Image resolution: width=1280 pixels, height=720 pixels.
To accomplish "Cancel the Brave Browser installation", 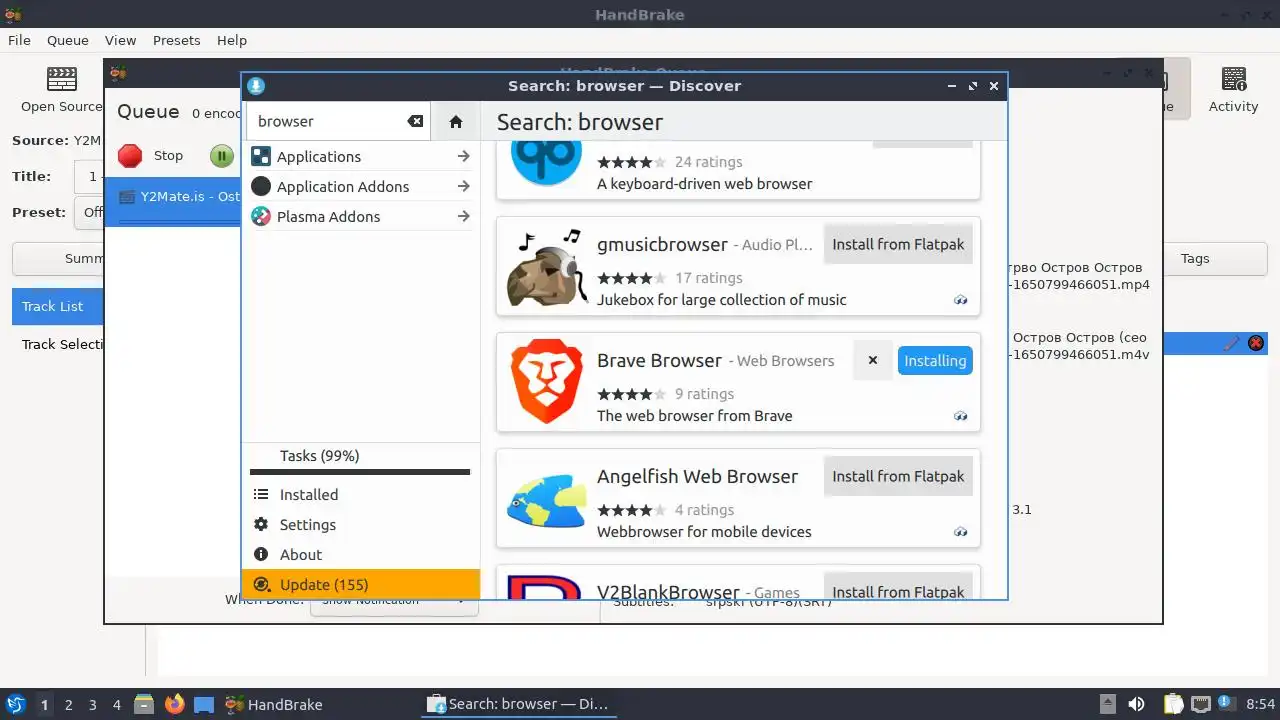I will pos(873,360).
